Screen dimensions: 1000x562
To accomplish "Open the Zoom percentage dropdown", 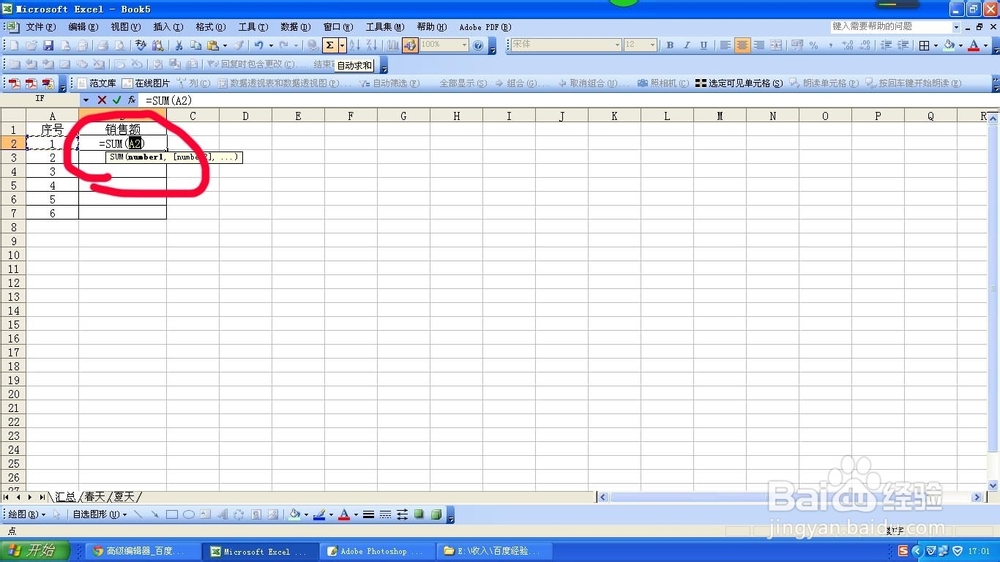I will click(x=464, y=45).
